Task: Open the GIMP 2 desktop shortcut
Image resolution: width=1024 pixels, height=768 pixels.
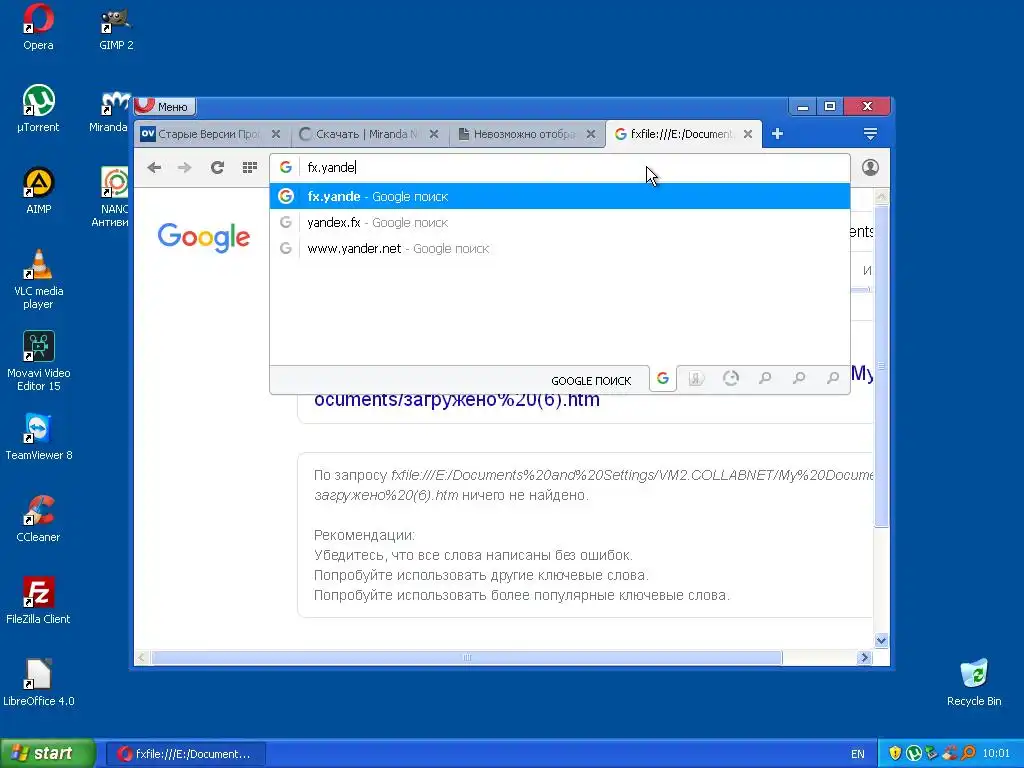Action: pyautogui.click(x=116, y=27)
